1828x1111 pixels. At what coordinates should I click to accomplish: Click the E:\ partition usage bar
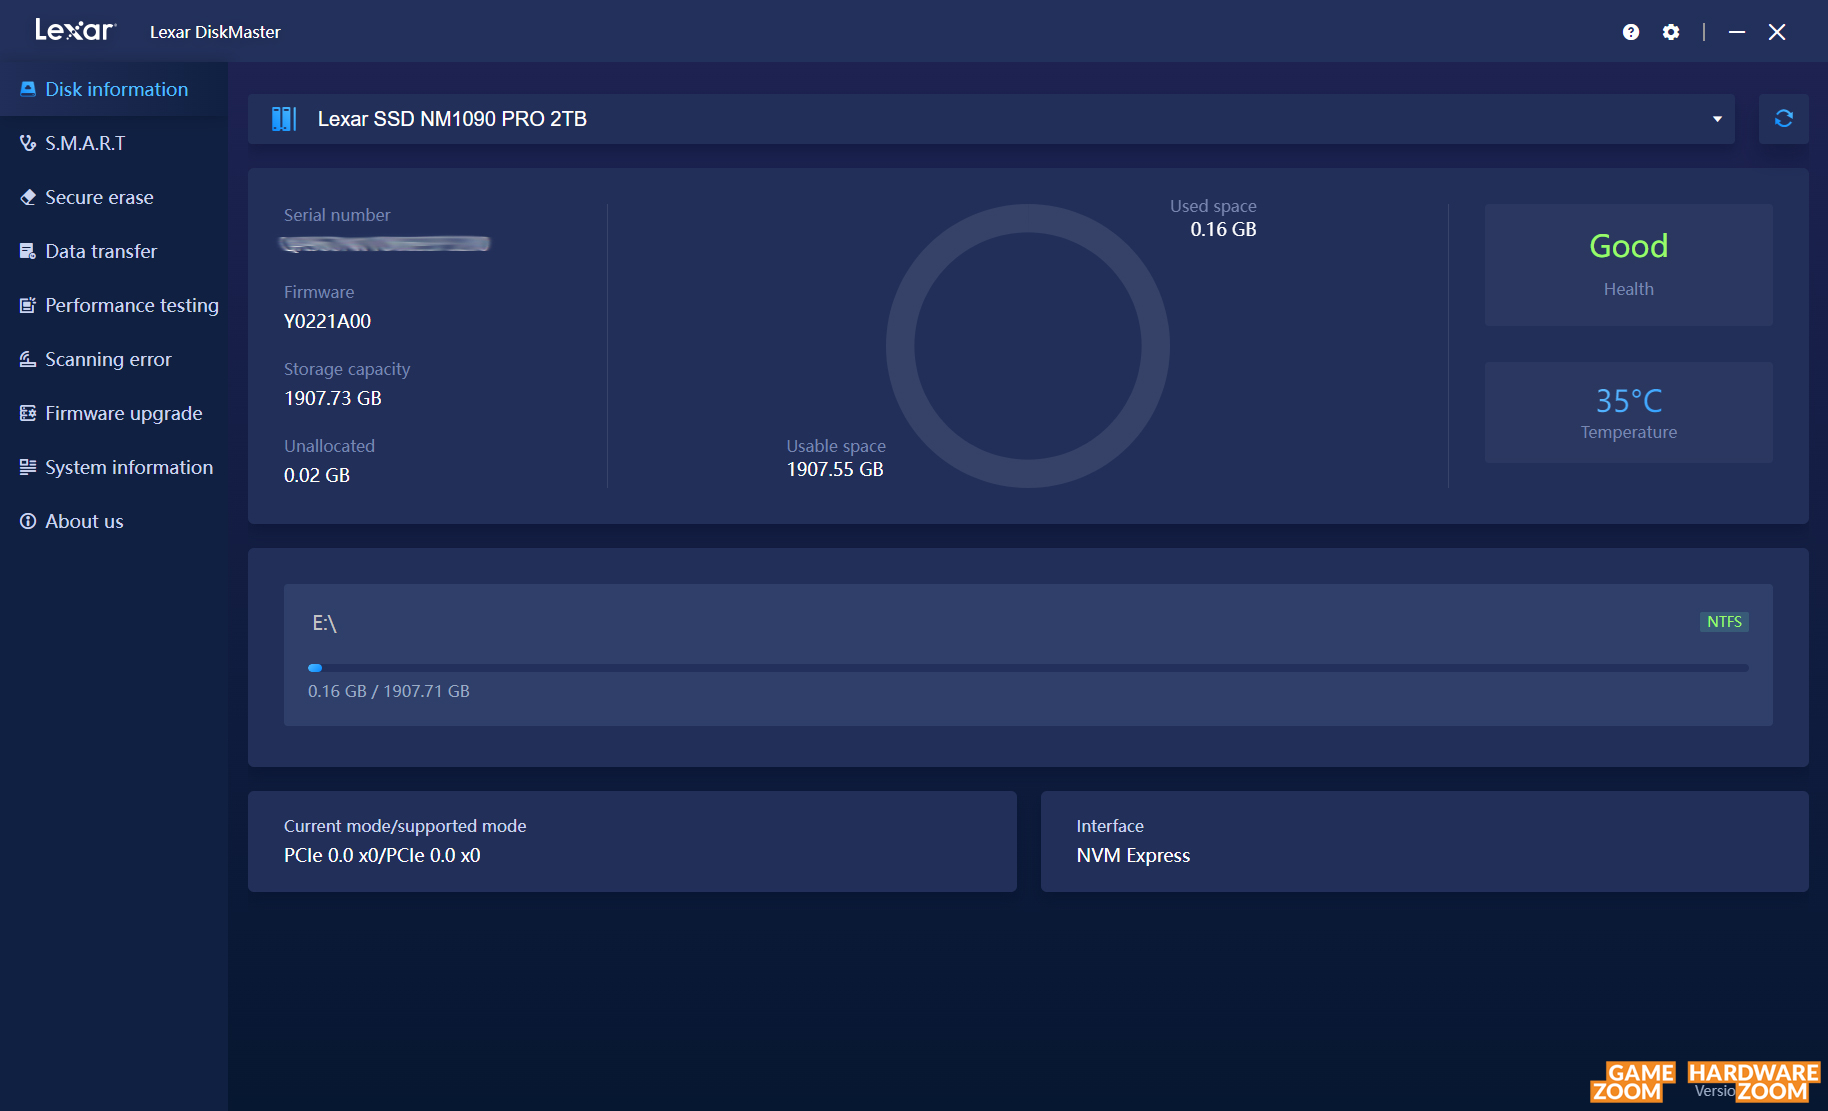[1028, 668]
